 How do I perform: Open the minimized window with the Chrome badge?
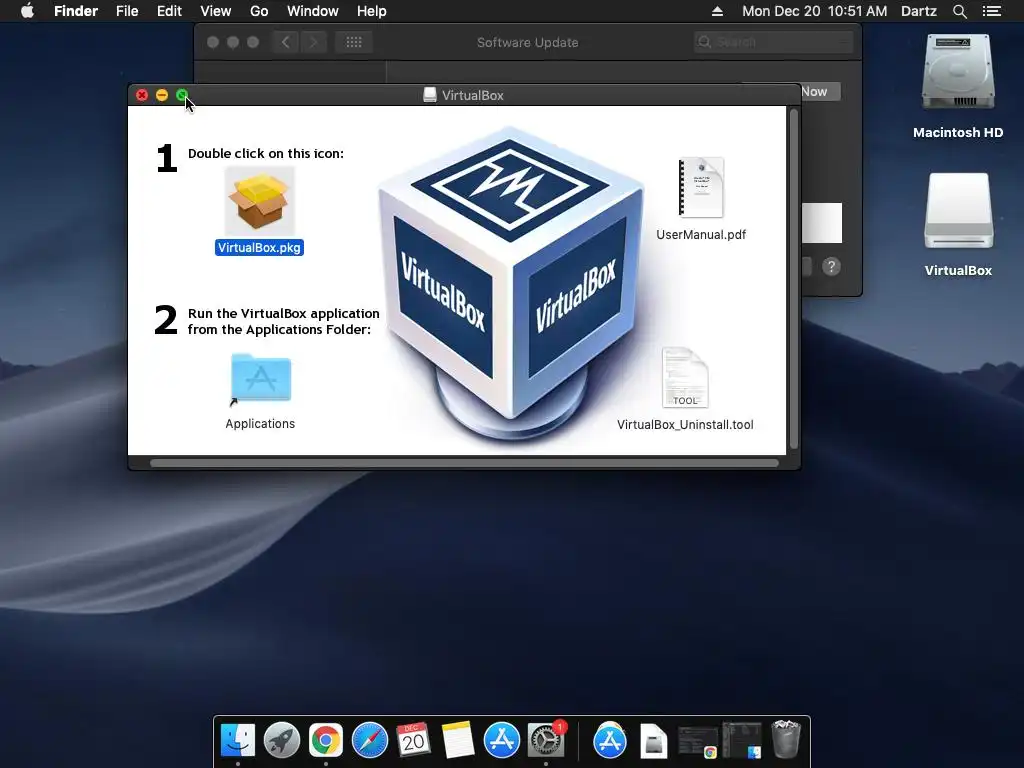pyautogui.click(x=697, y=742)
